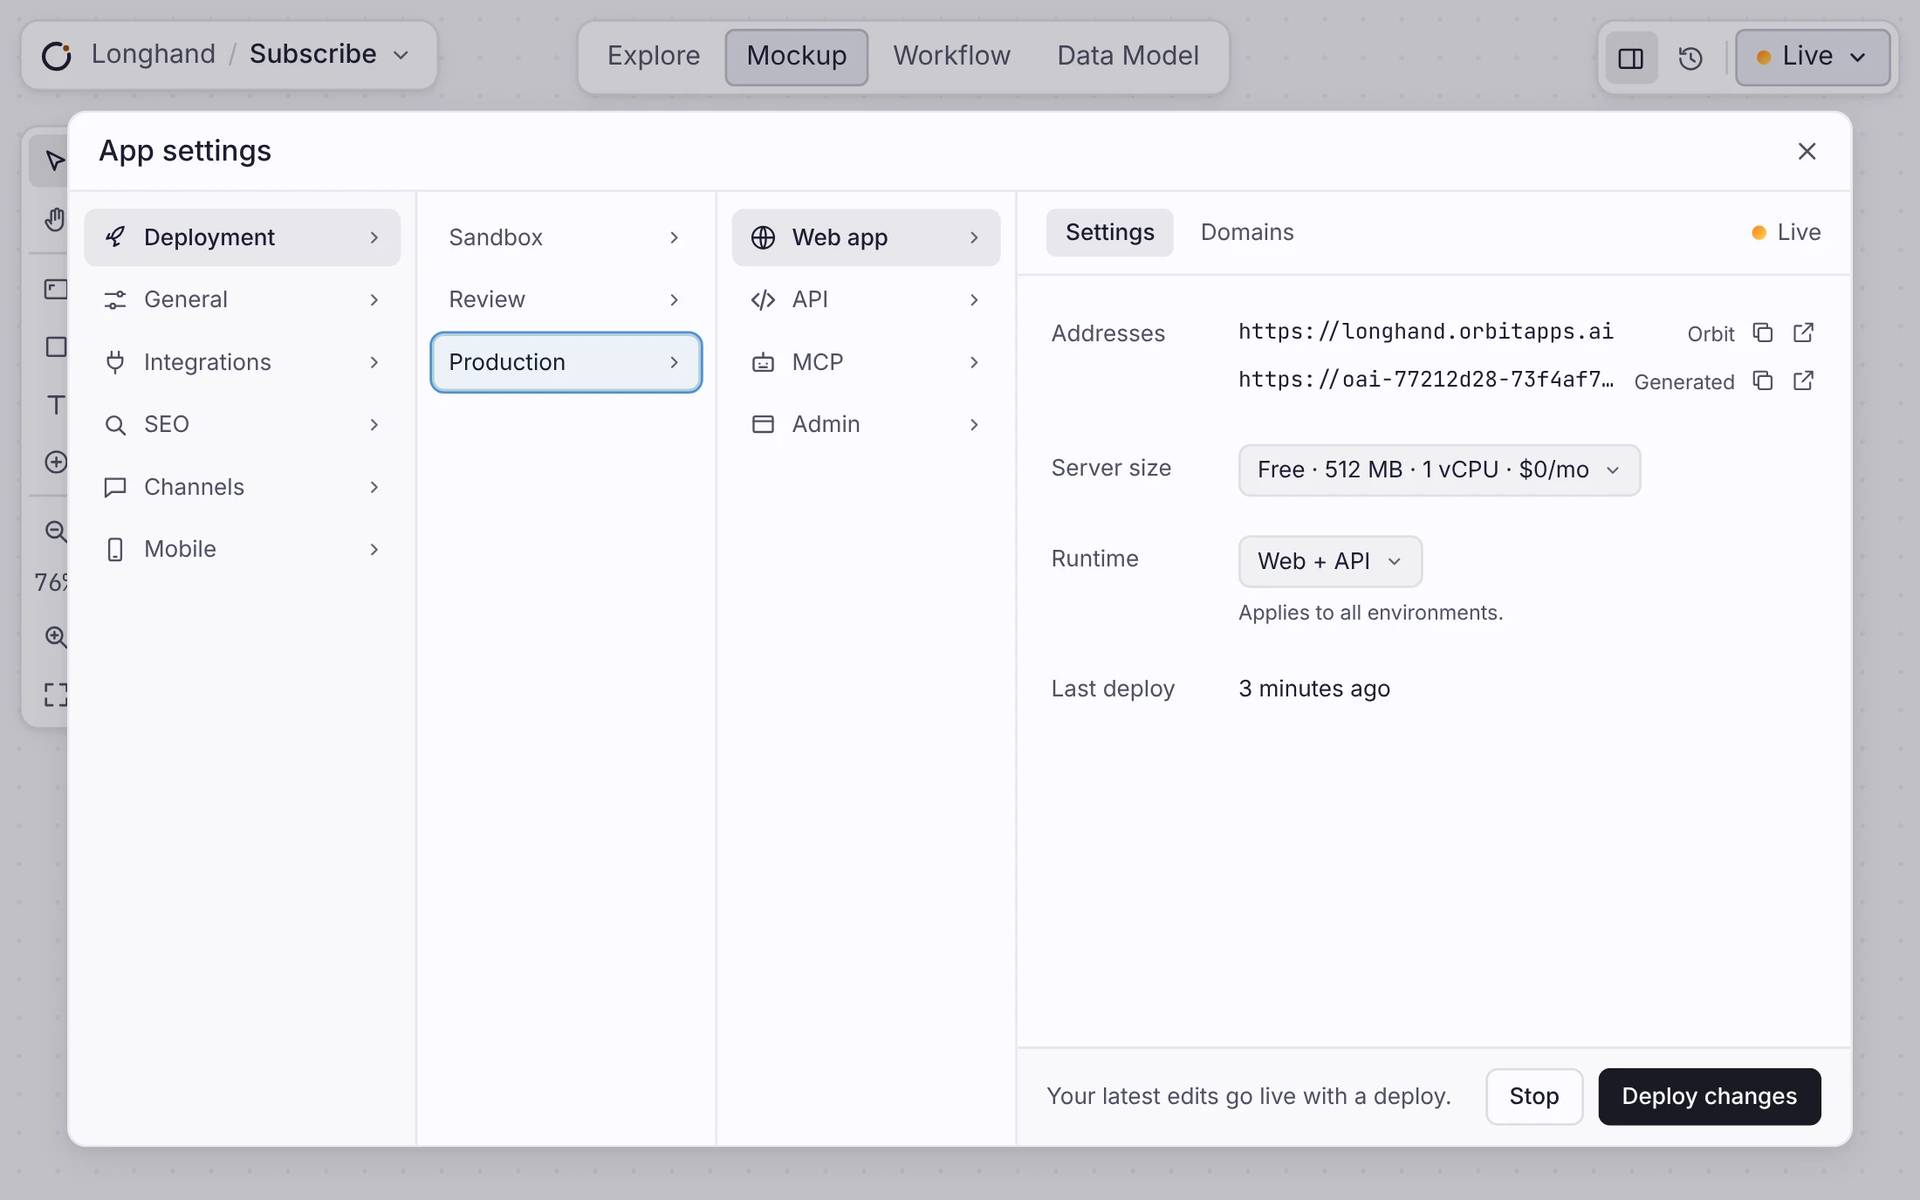The height and width of the screenshot is (1200, 1920).
Task: Click the Stop button
Action: (x=1534, y=1097)
